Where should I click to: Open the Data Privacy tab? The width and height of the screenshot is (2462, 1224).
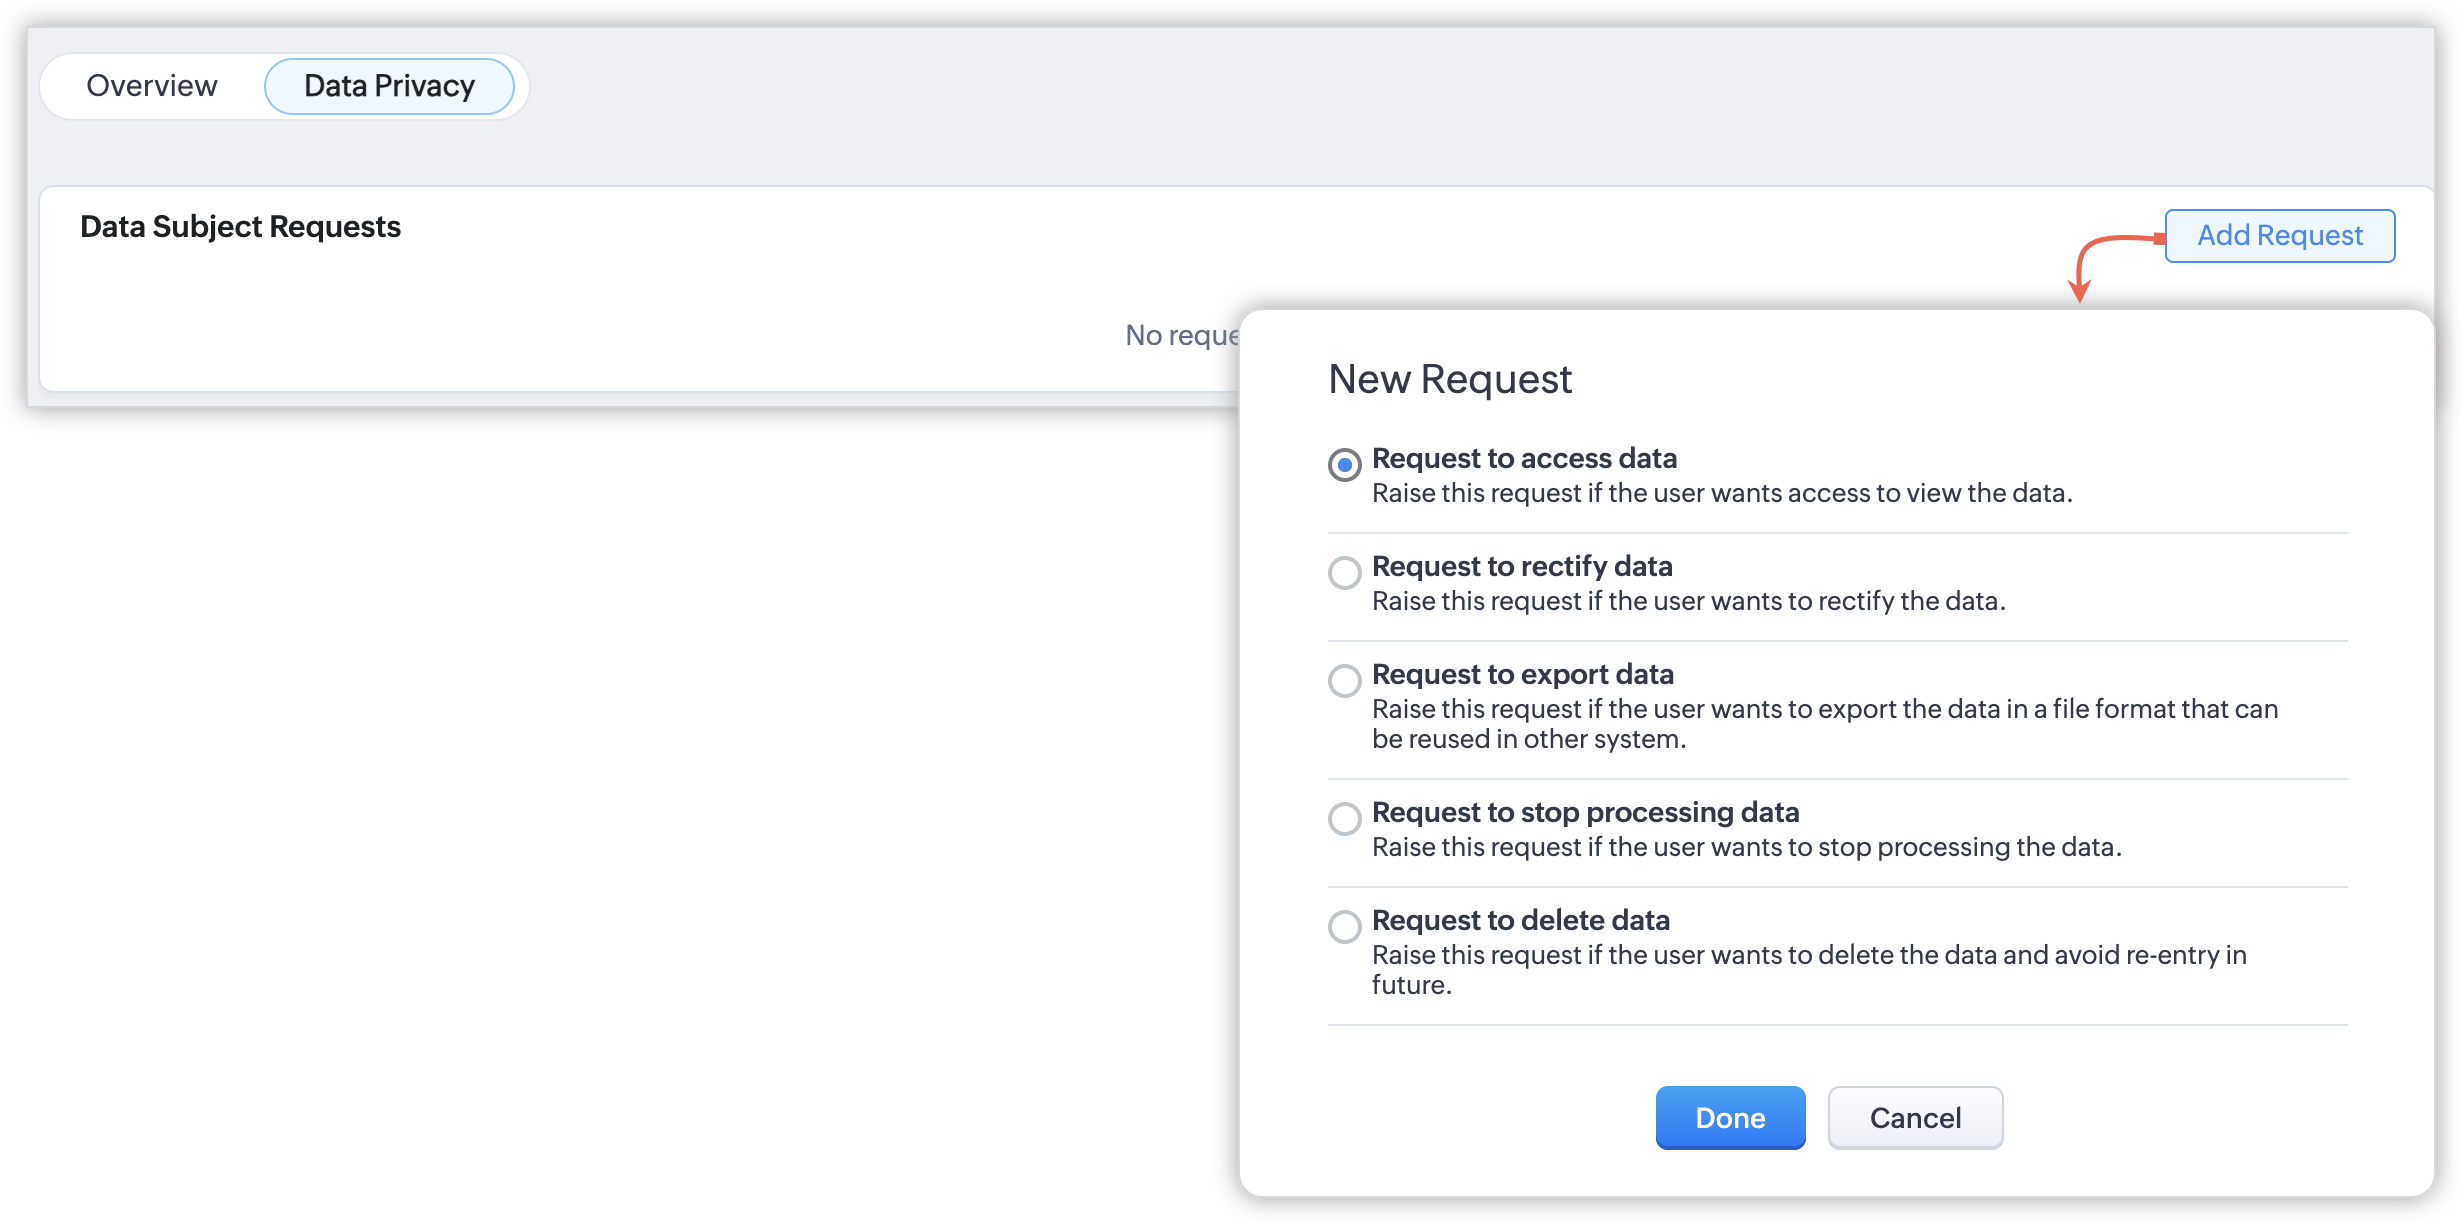(389, 86)
